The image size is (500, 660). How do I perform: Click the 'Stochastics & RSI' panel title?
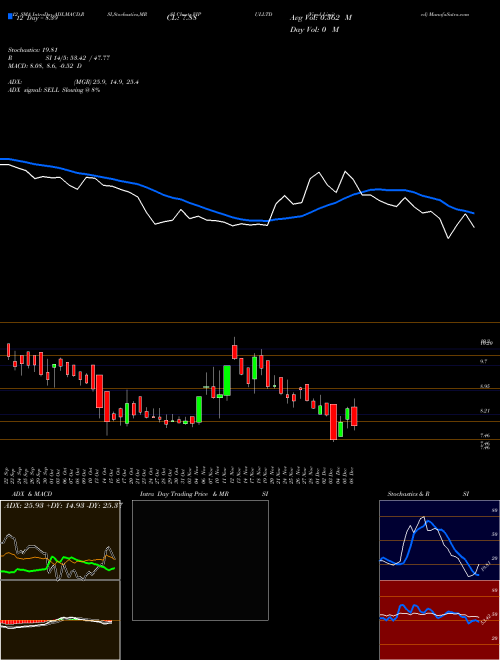coord(428,494)
